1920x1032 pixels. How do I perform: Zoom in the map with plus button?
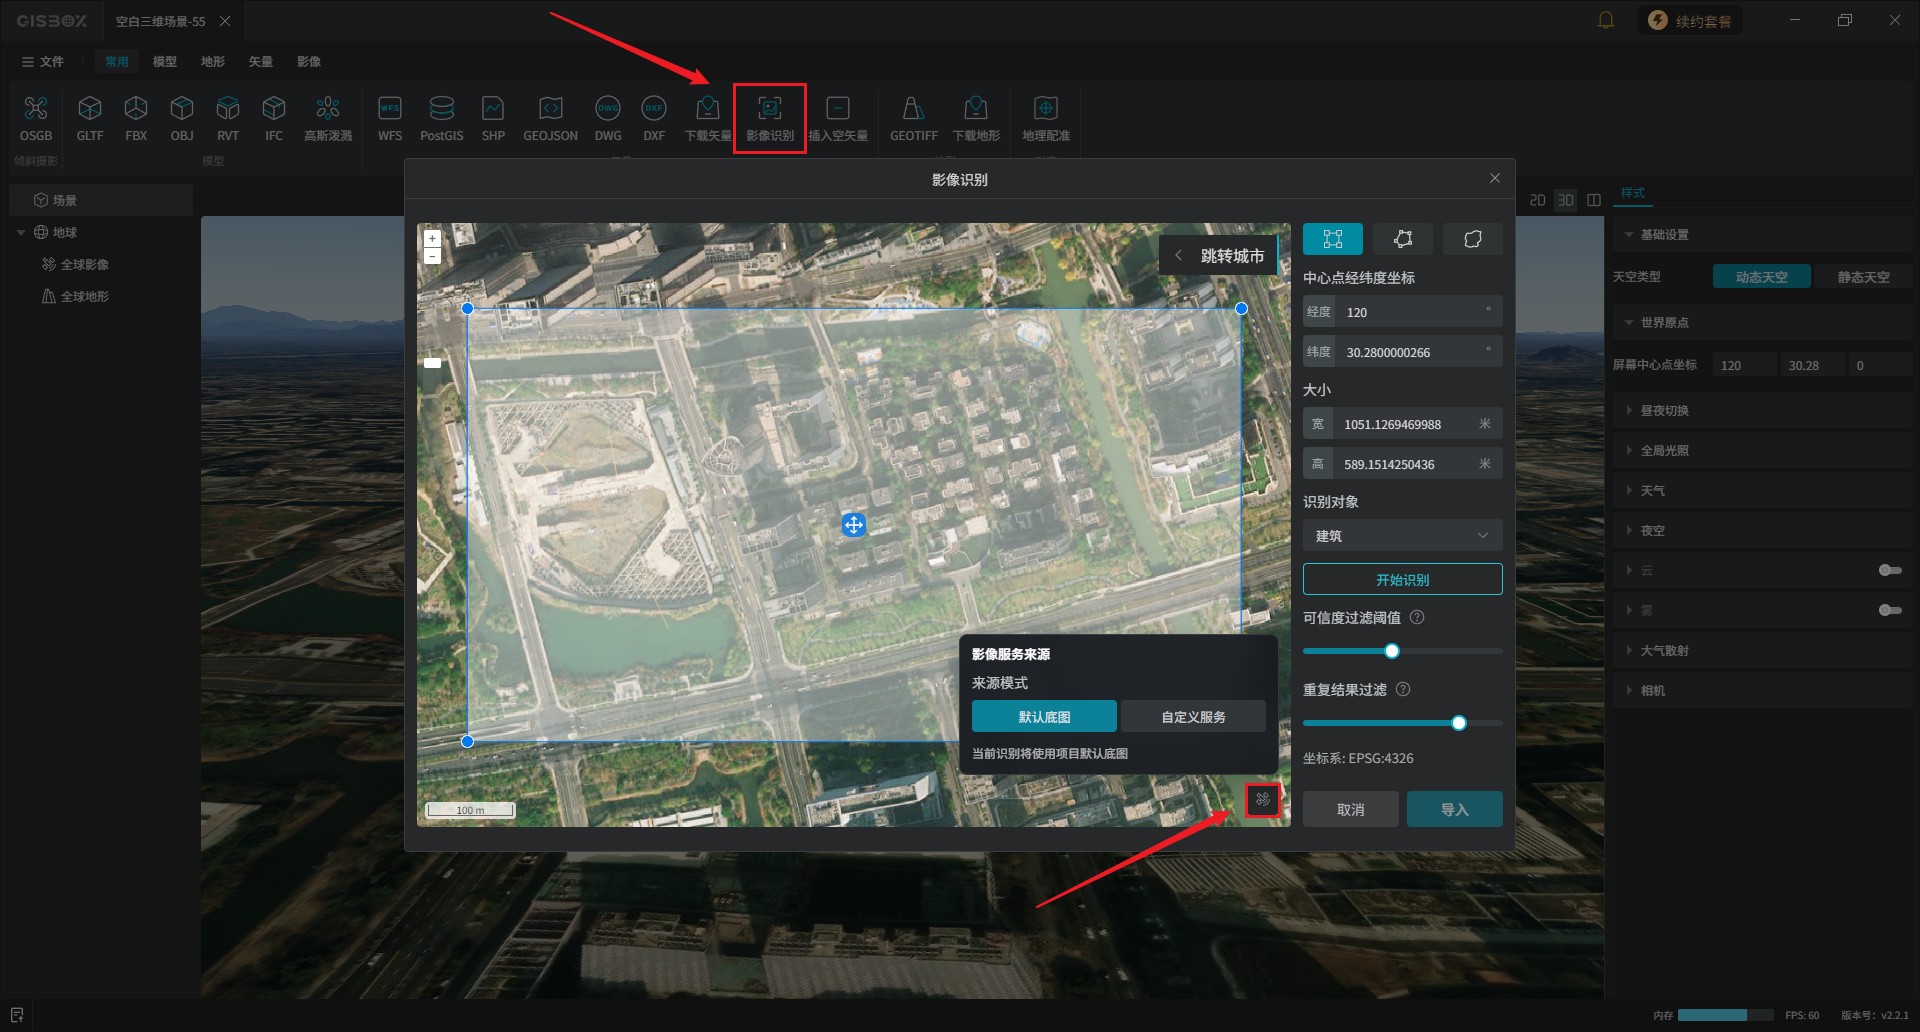(432, 239)
